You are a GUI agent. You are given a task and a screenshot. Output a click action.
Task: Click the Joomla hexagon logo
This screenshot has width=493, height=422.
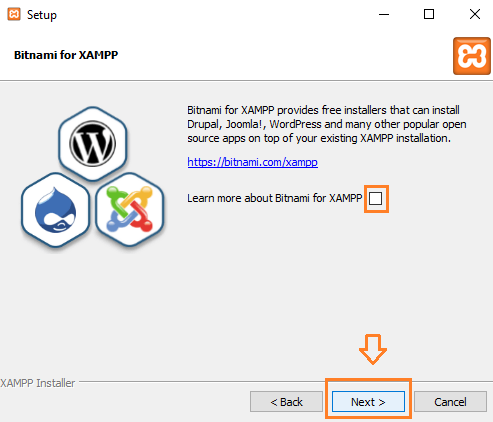[x=130, y=210]
